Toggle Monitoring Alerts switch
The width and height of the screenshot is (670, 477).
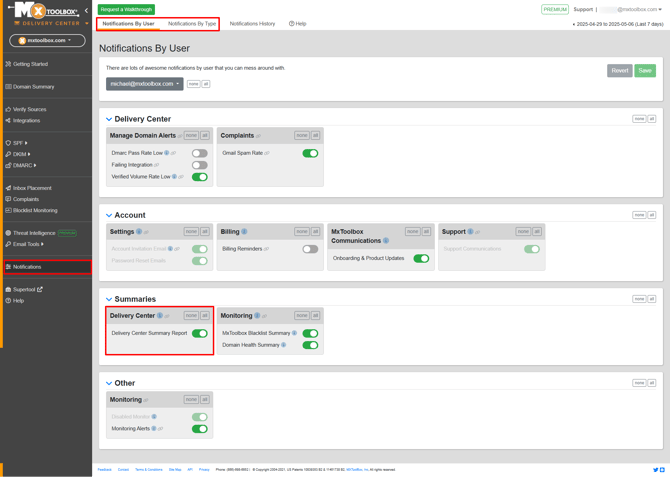200,429
